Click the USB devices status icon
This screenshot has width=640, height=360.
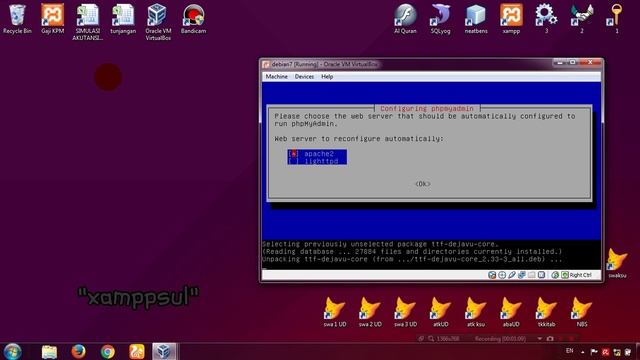pyautogui.click(x=512, y=275)
